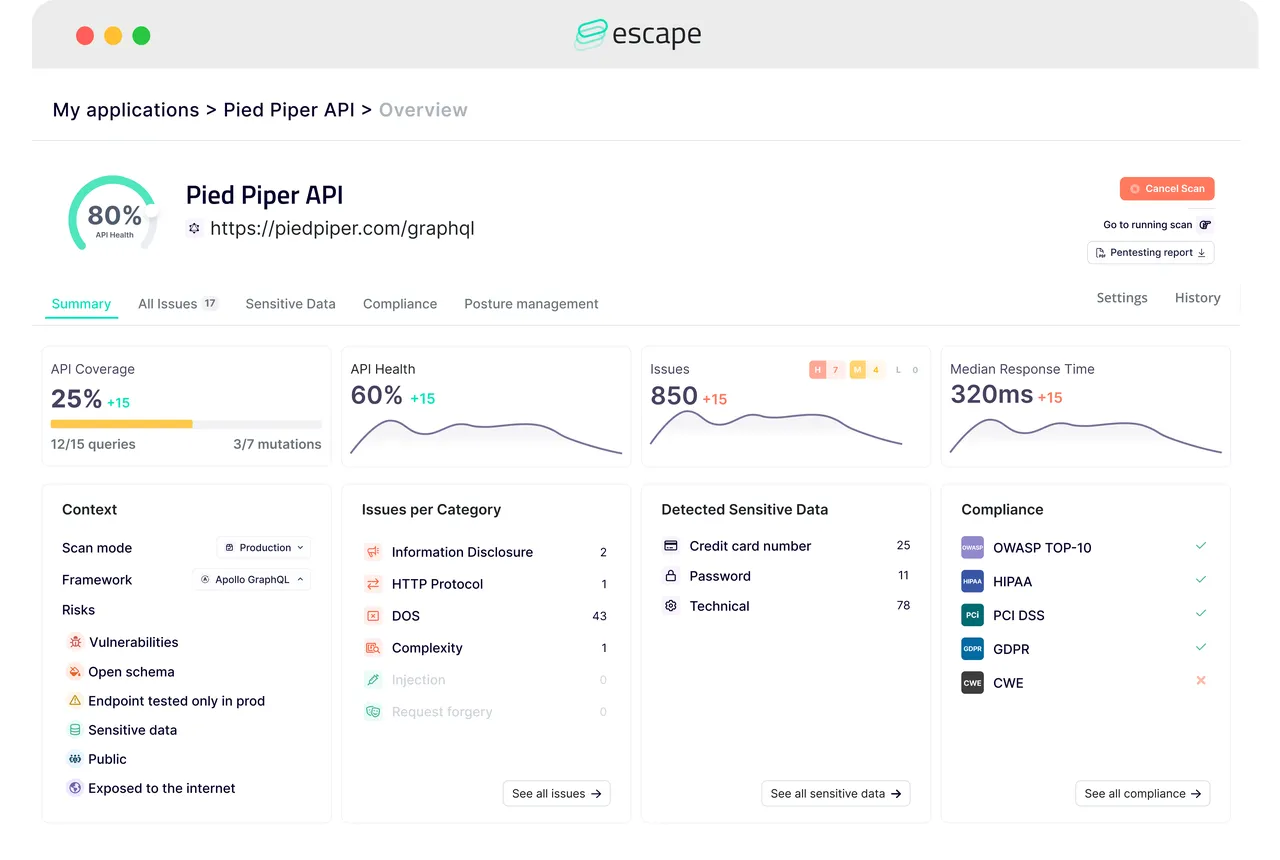The image size is (1280, 860).
Task: Click the API Health trend chart
Action: pyautogui.click(x=486, y=436)
